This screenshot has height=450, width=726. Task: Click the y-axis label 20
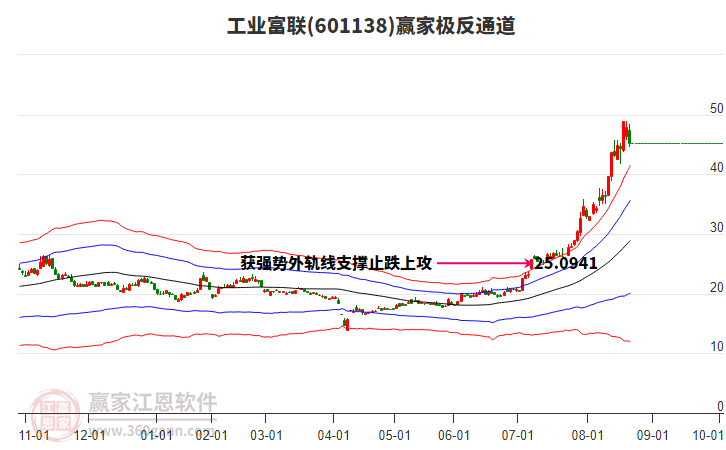coord(716,287)
